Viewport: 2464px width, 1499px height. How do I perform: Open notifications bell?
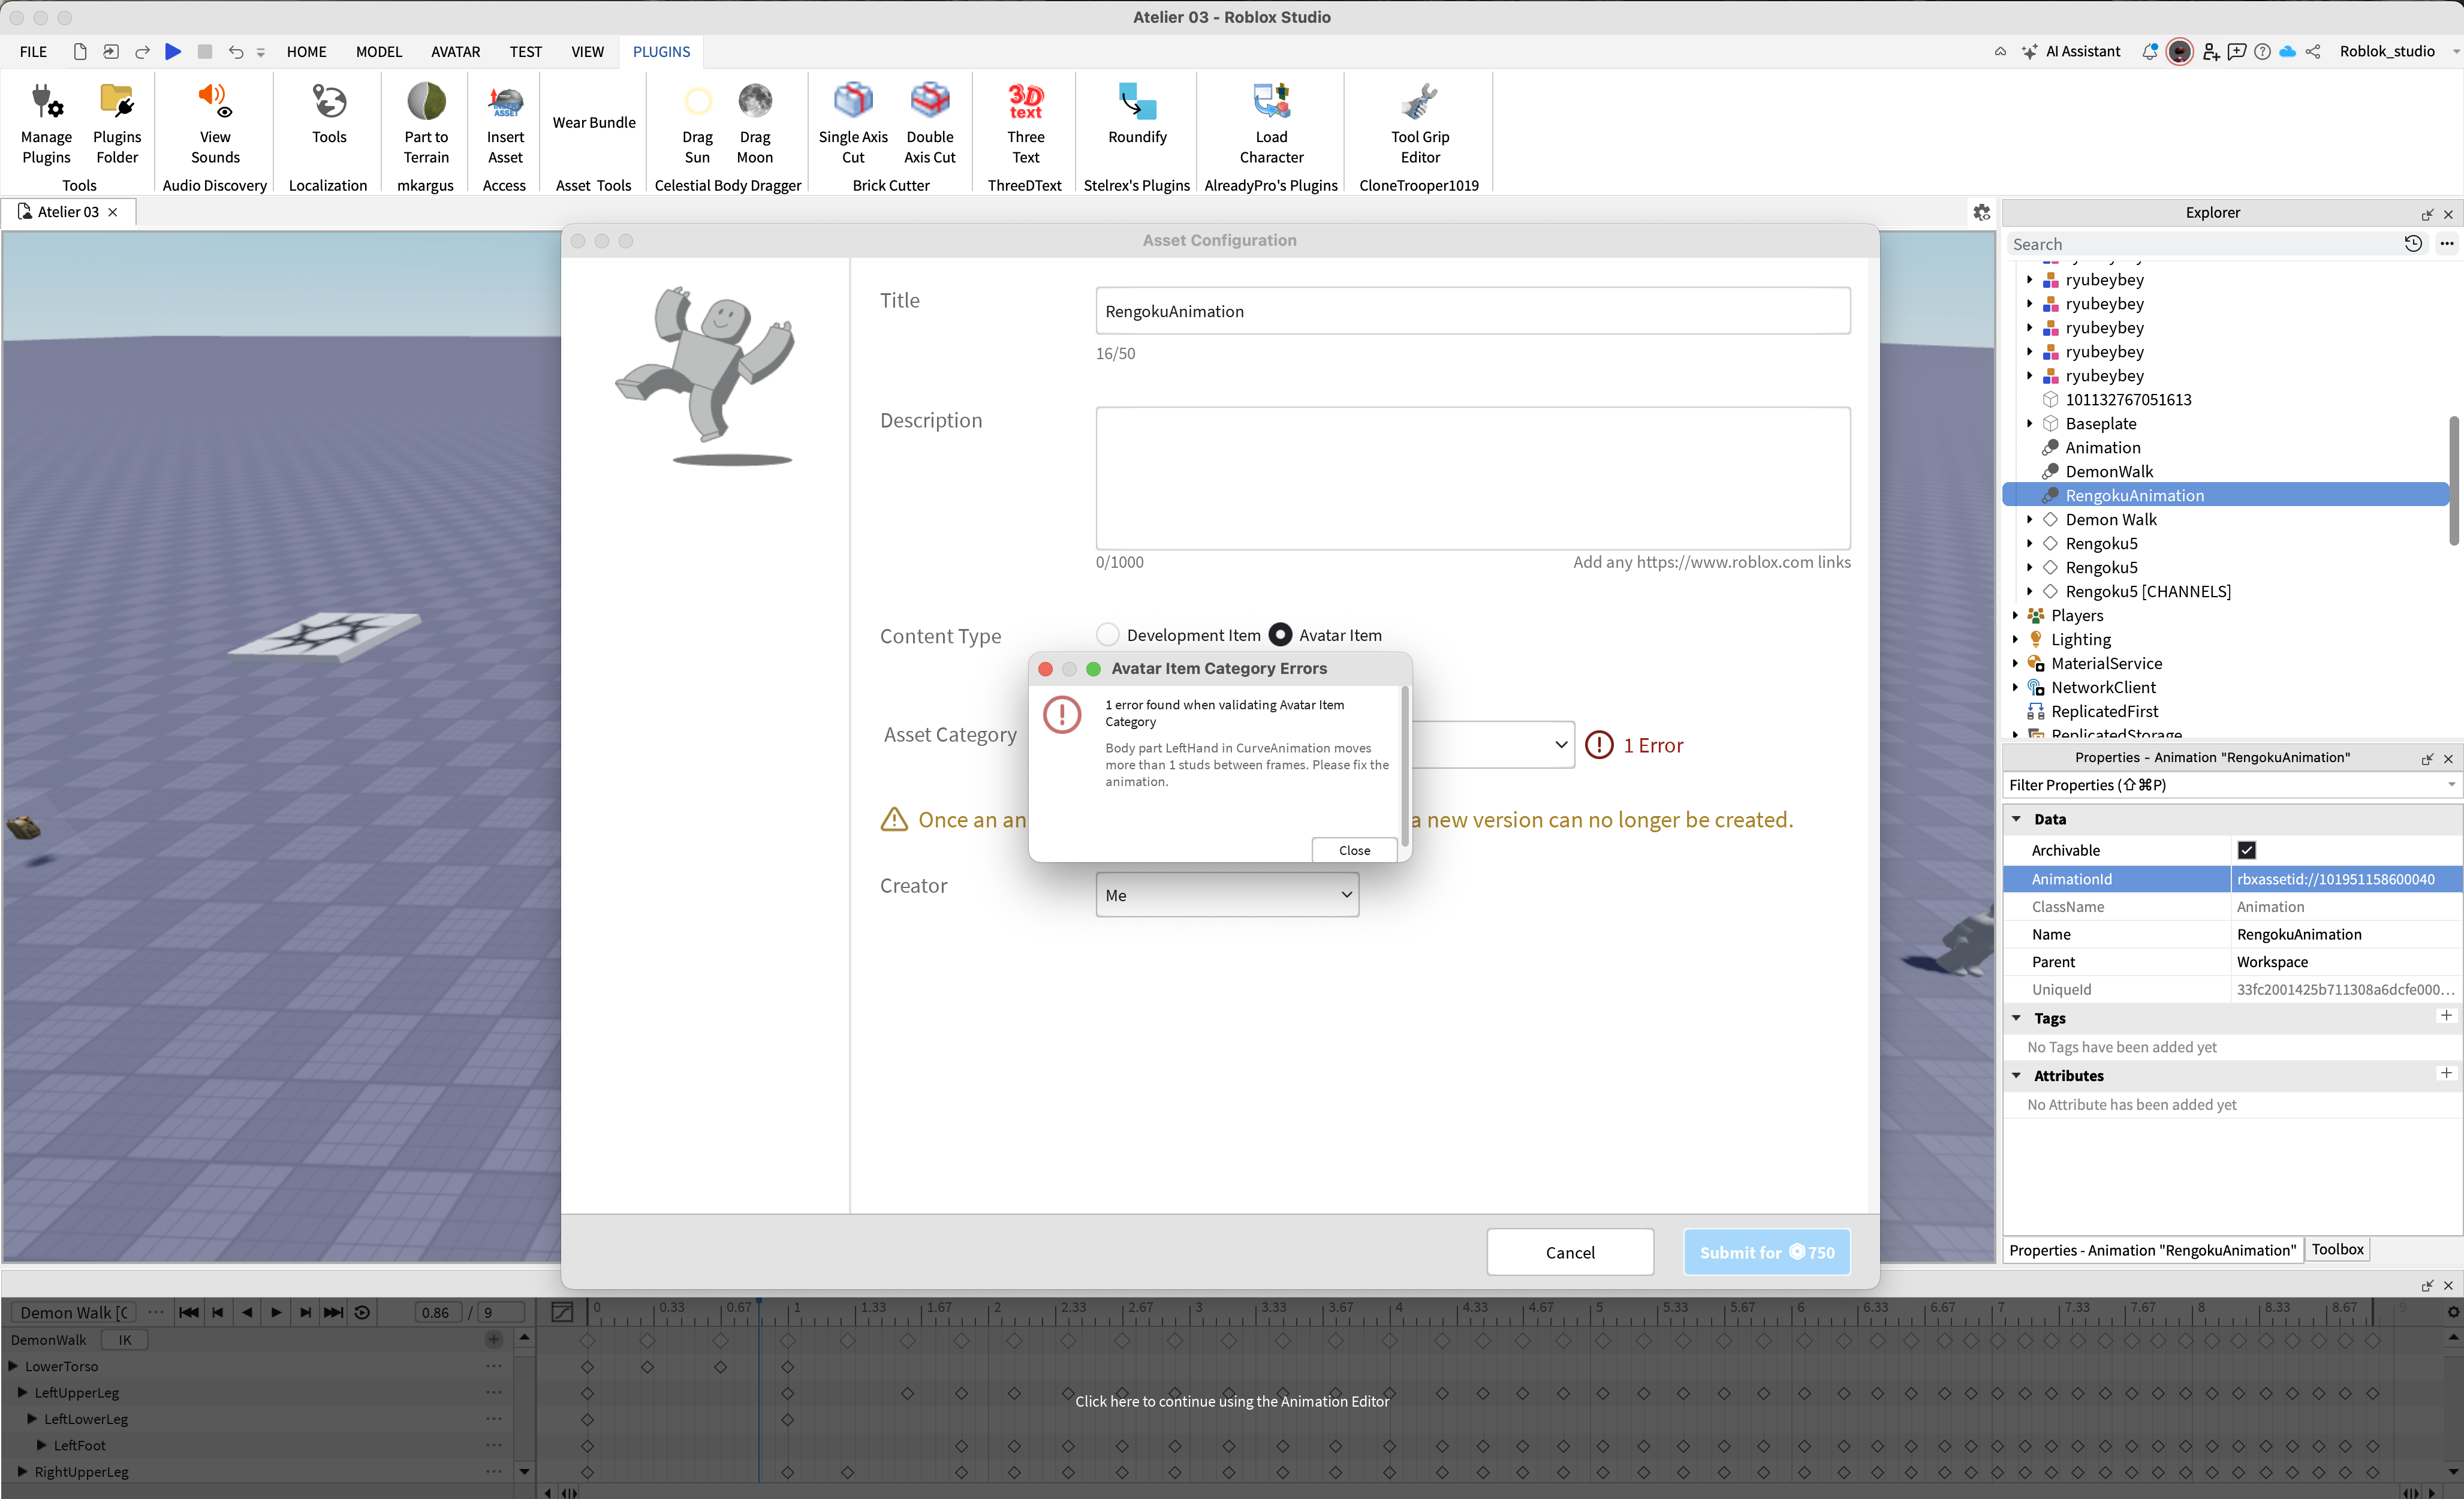point(2149,51)
